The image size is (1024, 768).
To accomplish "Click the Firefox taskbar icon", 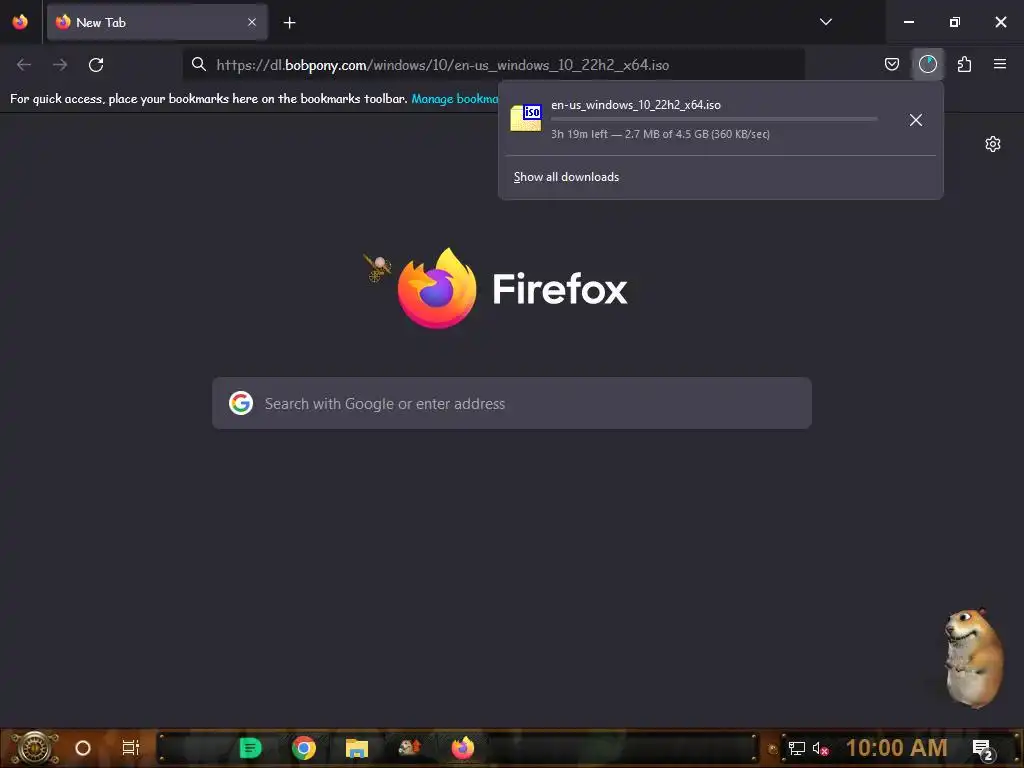I will pyautogui.click(x=462, y=748).
